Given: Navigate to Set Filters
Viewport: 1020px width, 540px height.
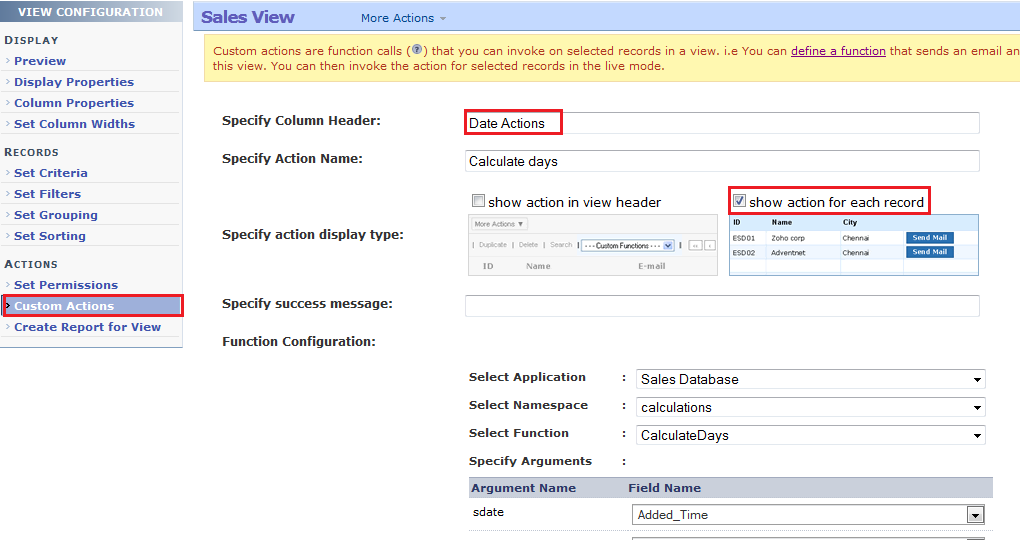Looking at the screenshot, I should click(47, 194).
